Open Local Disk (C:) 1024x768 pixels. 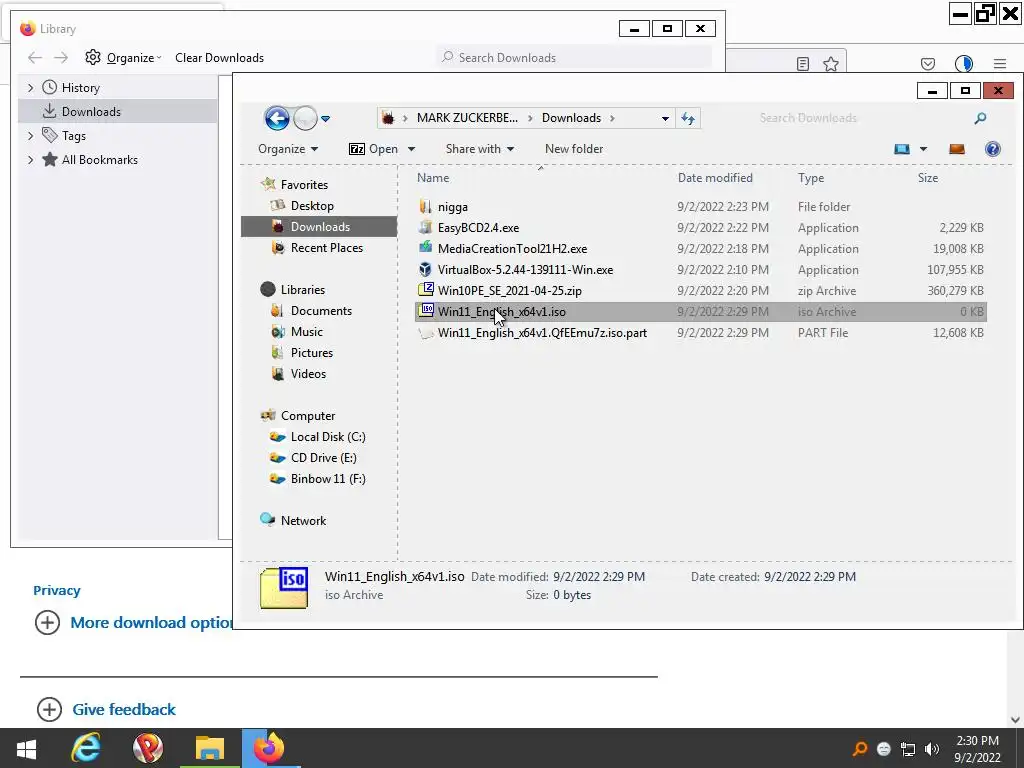[327, 437]
